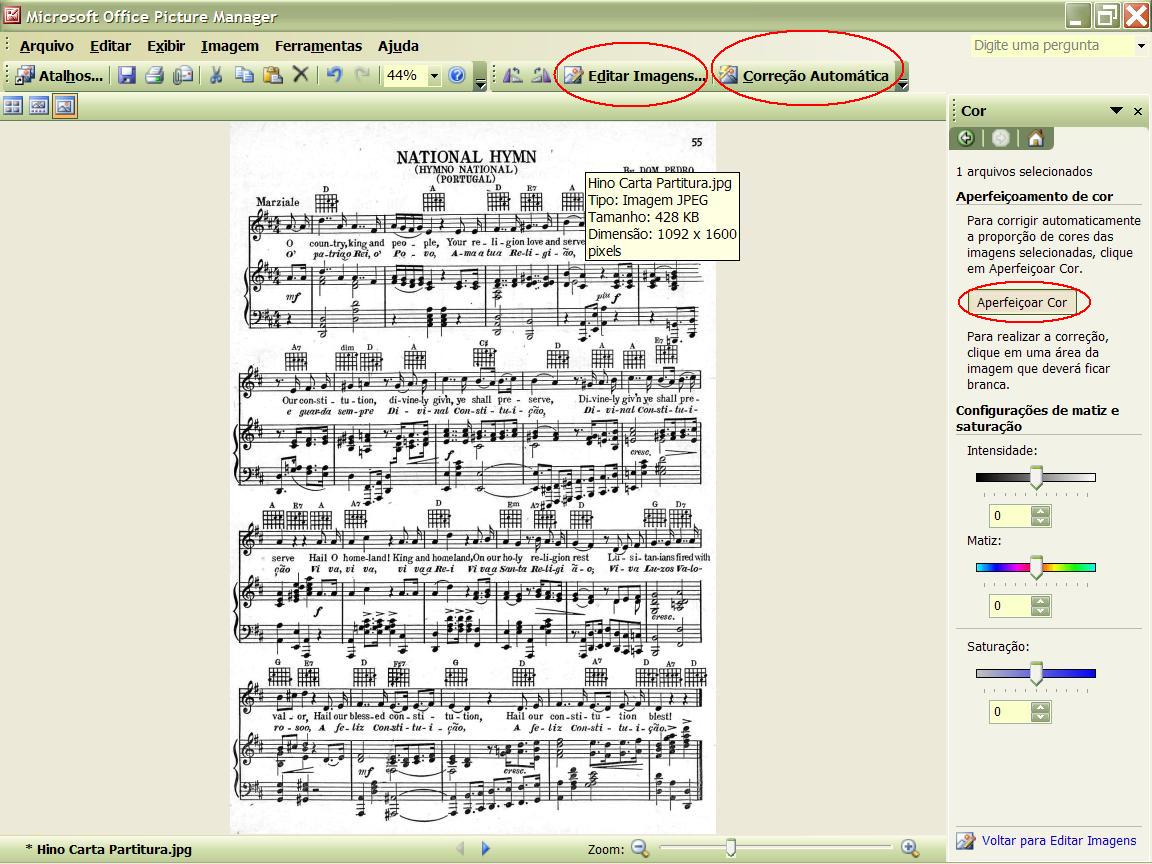
Task: Expand standard toolbar options arrow
Action: pos(480,76)
